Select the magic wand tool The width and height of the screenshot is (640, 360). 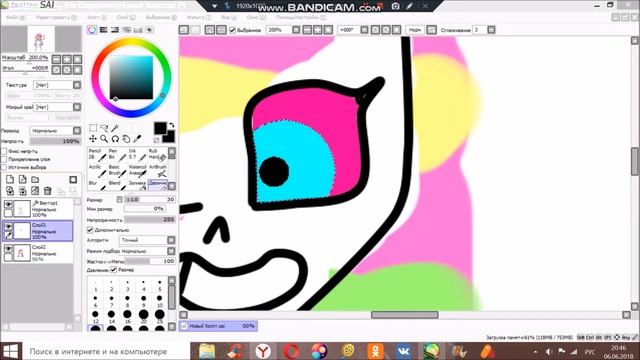[115, 128]
